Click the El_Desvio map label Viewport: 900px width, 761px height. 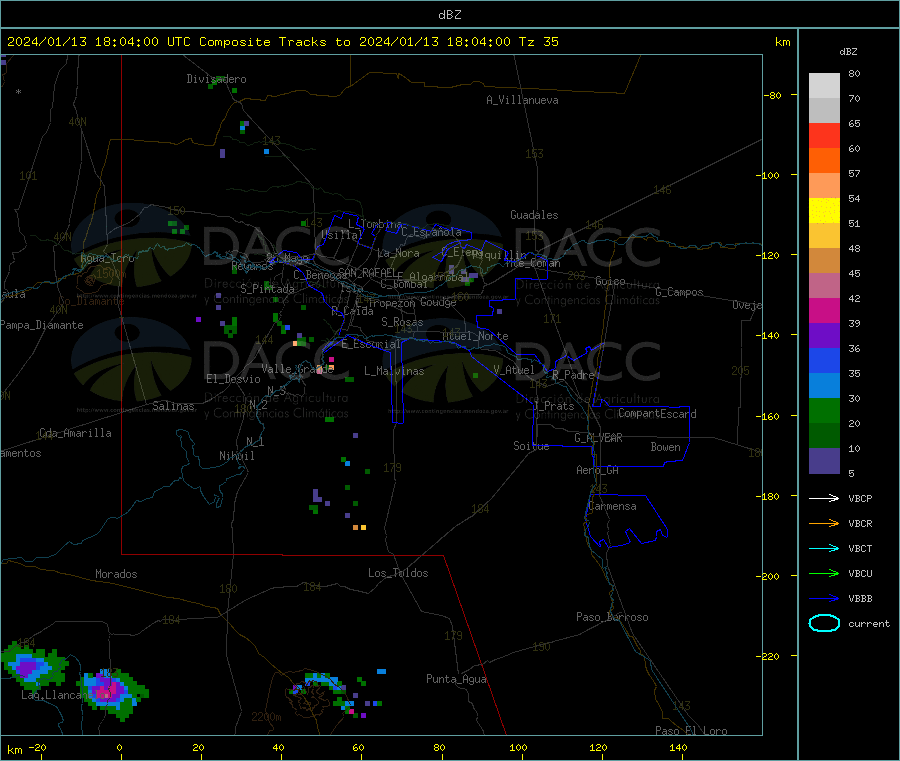tap(234, 379)
